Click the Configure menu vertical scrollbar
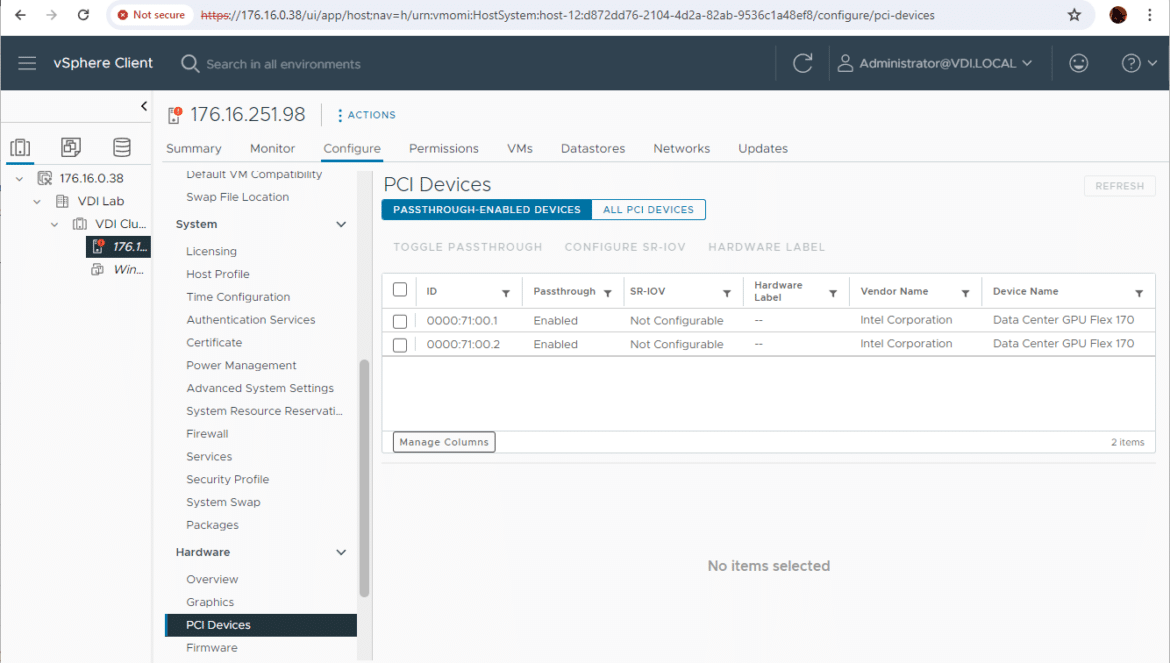Image resolution: width=1170 pixels, height=663 pixels. [x=364, y=479]
